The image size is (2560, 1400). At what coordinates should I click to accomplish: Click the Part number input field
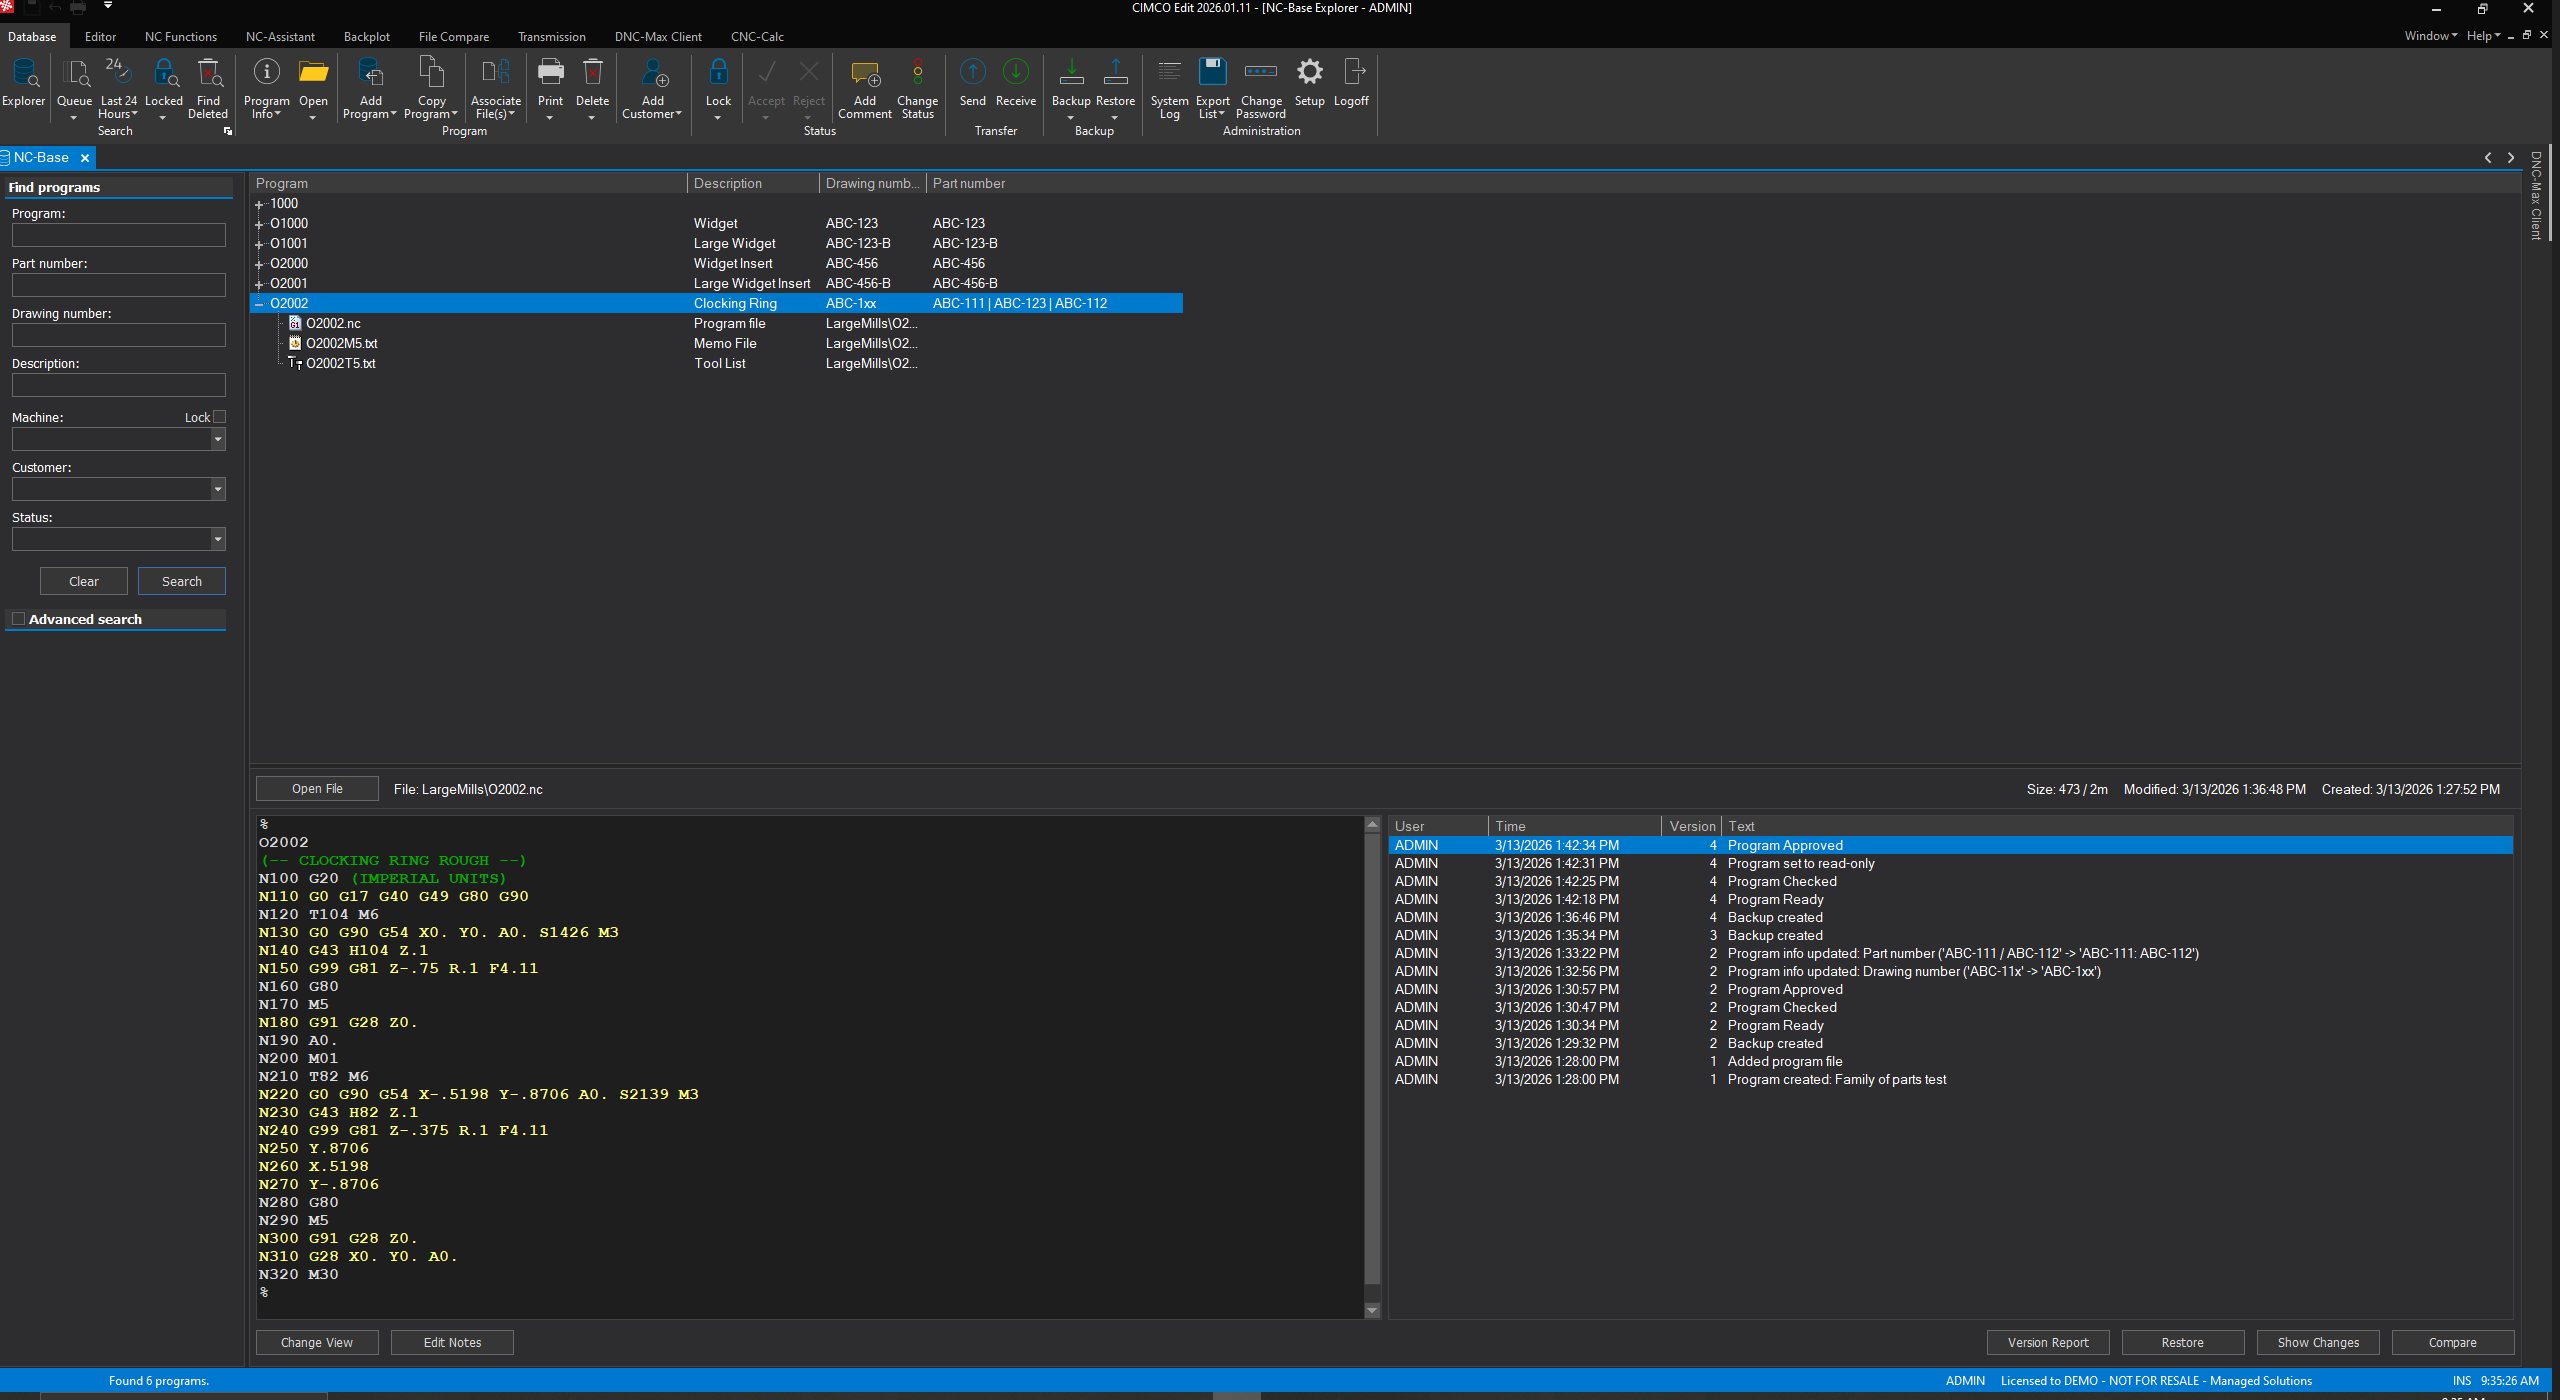tap(119, 285)
